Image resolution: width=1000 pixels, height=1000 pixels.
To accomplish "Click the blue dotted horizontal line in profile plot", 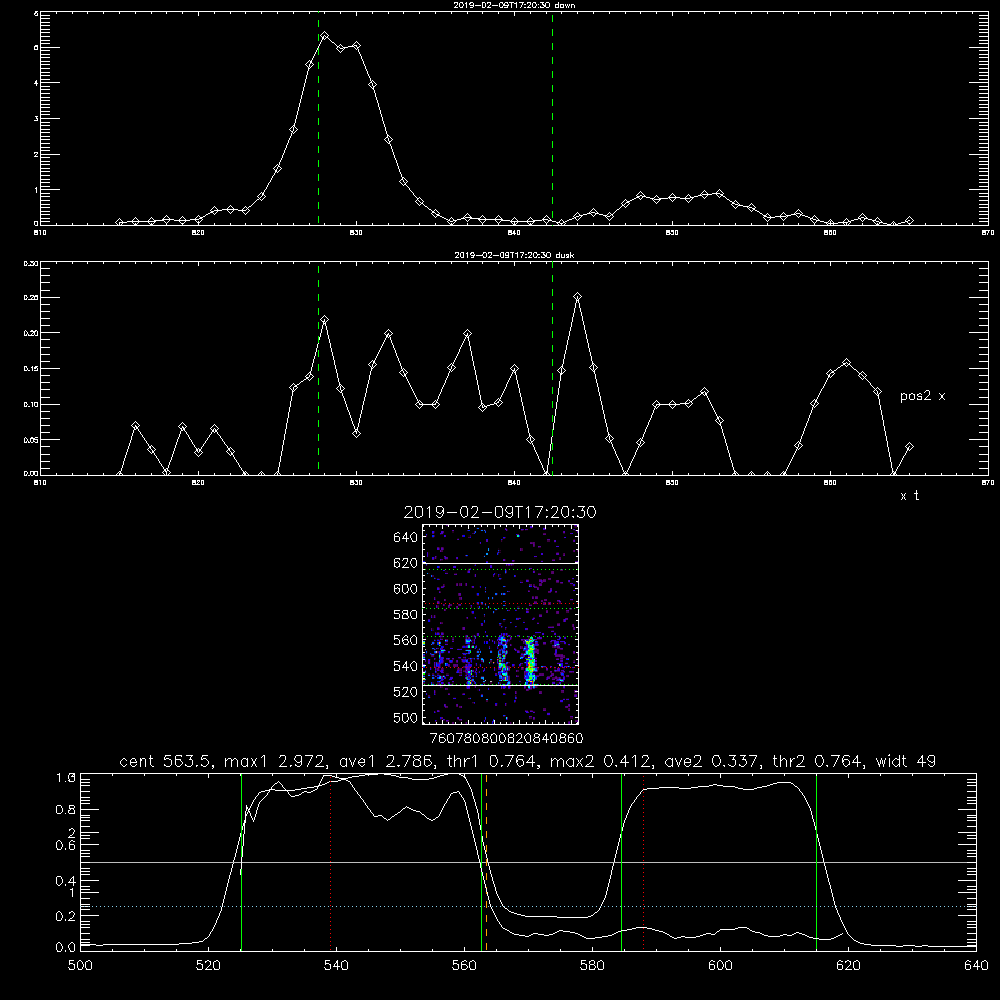I will click(x=528, y=906).
